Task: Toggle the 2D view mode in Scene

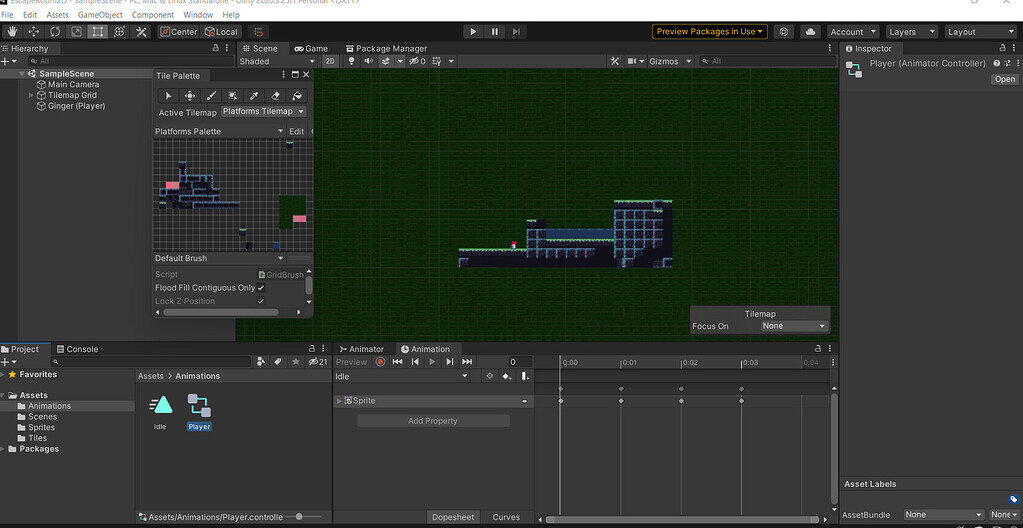Action: [x=330, y=62]
